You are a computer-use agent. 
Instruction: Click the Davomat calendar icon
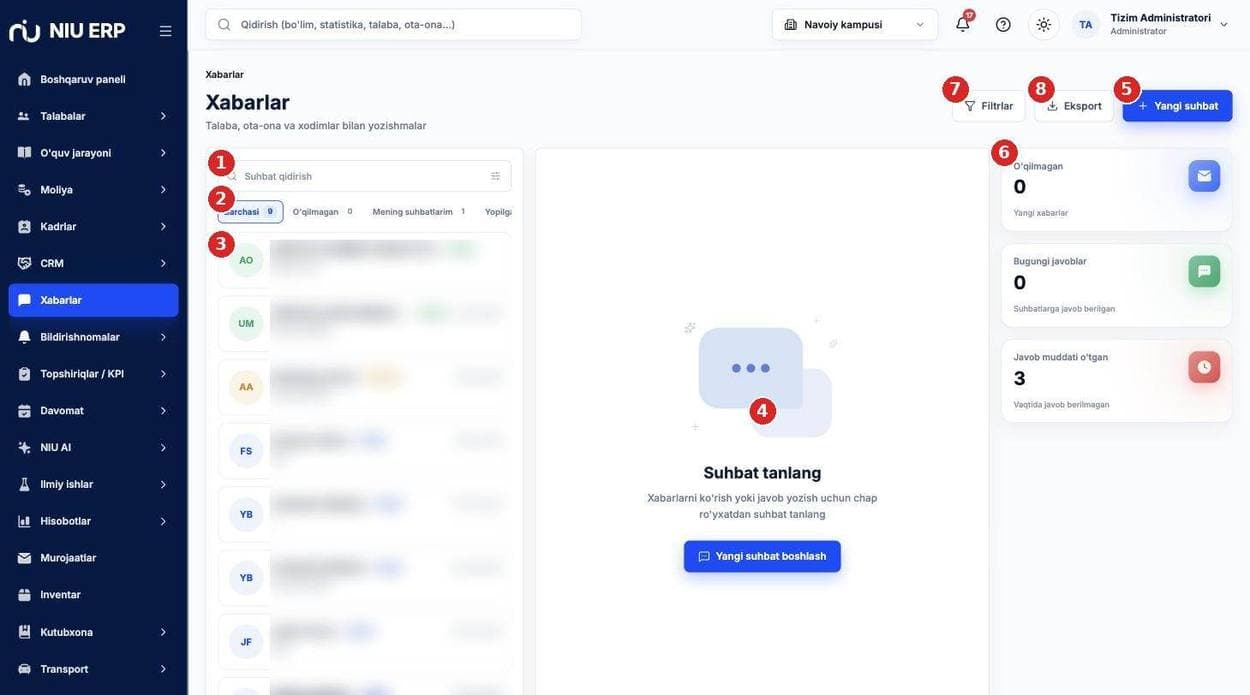[x=24, y=411]
